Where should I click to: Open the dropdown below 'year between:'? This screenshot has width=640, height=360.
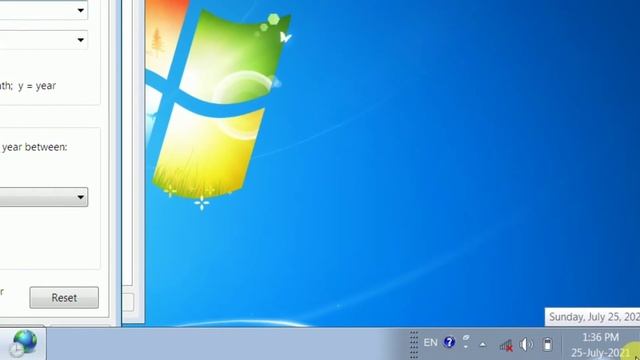[44, 197]
